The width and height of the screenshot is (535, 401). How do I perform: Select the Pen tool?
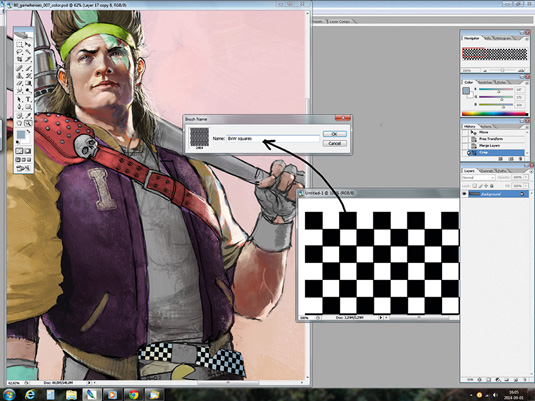click(19, 107)
